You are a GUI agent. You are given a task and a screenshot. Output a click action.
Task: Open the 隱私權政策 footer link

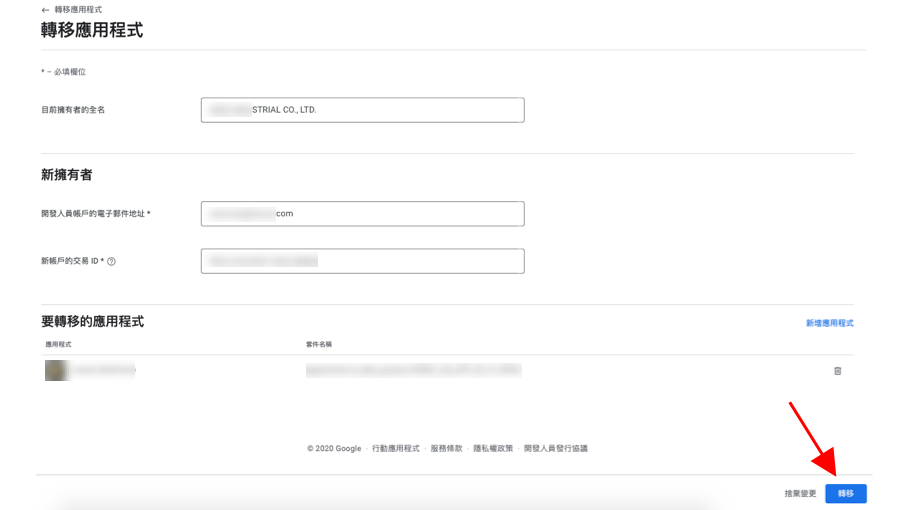[493, 449]
